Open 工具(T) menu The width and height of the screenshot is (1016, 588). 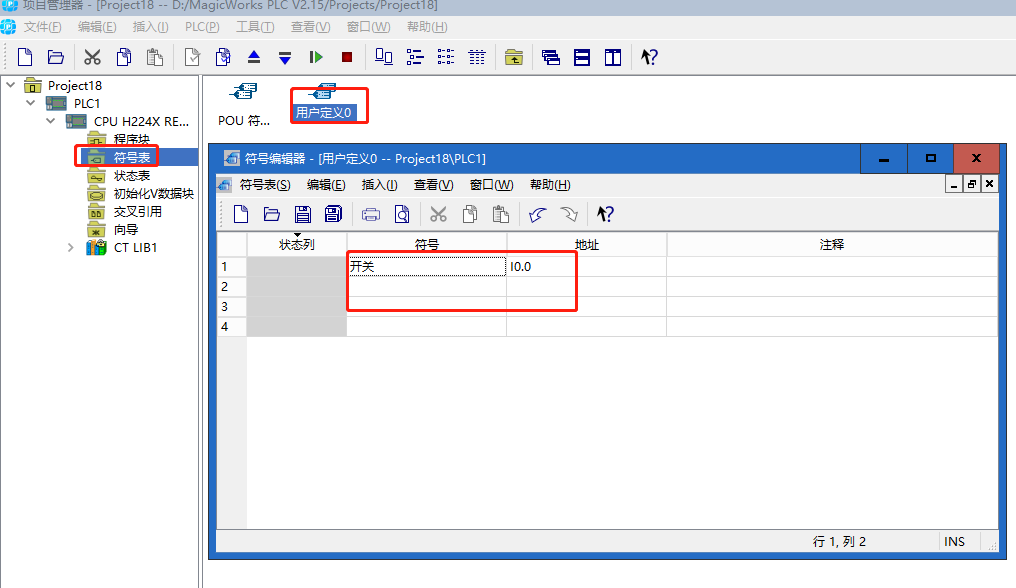click(255, 27)
